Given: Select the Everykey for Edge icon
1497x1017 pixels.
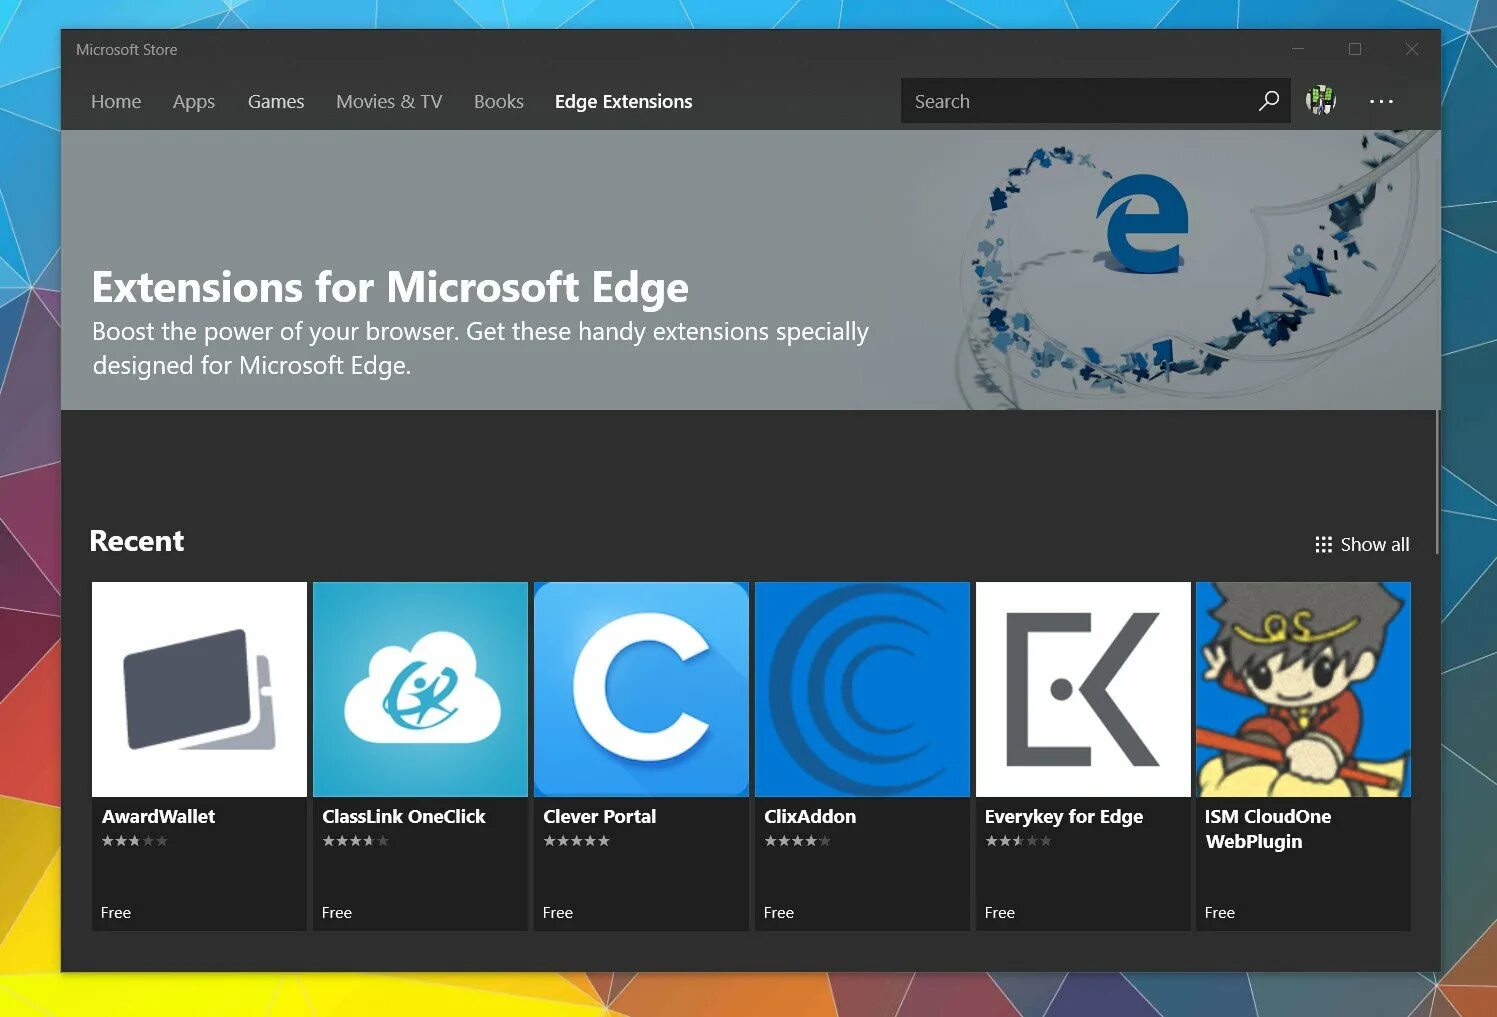Looking at the screenshot, I should 1083,689.
